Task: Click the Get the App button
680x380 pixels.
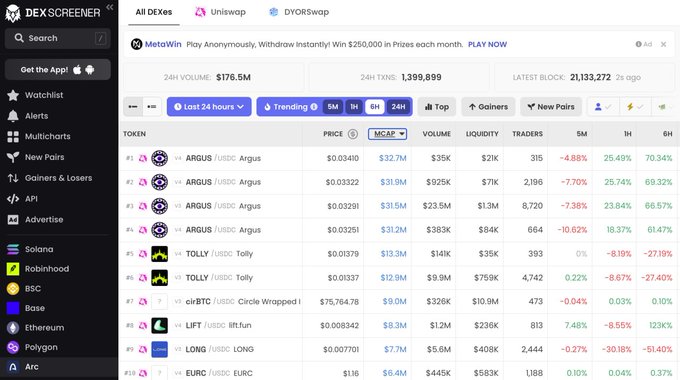Action: click(x=58, y=69)
